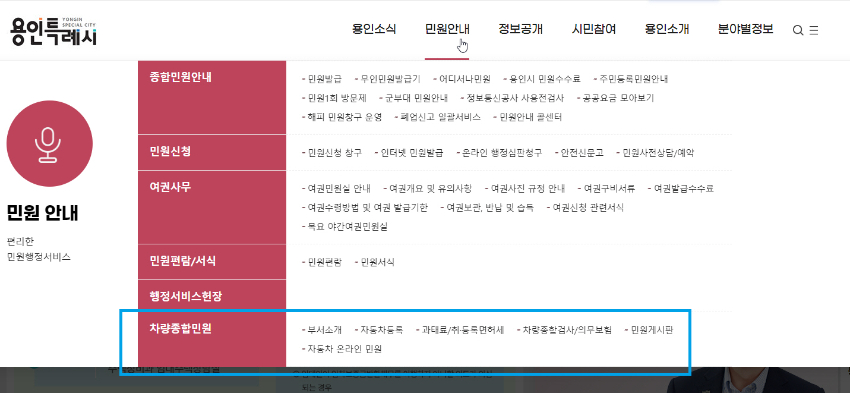Screen dimensions: 850x393
Task: Open the 무인민원발급기 link
Action: tap(390, 79)
